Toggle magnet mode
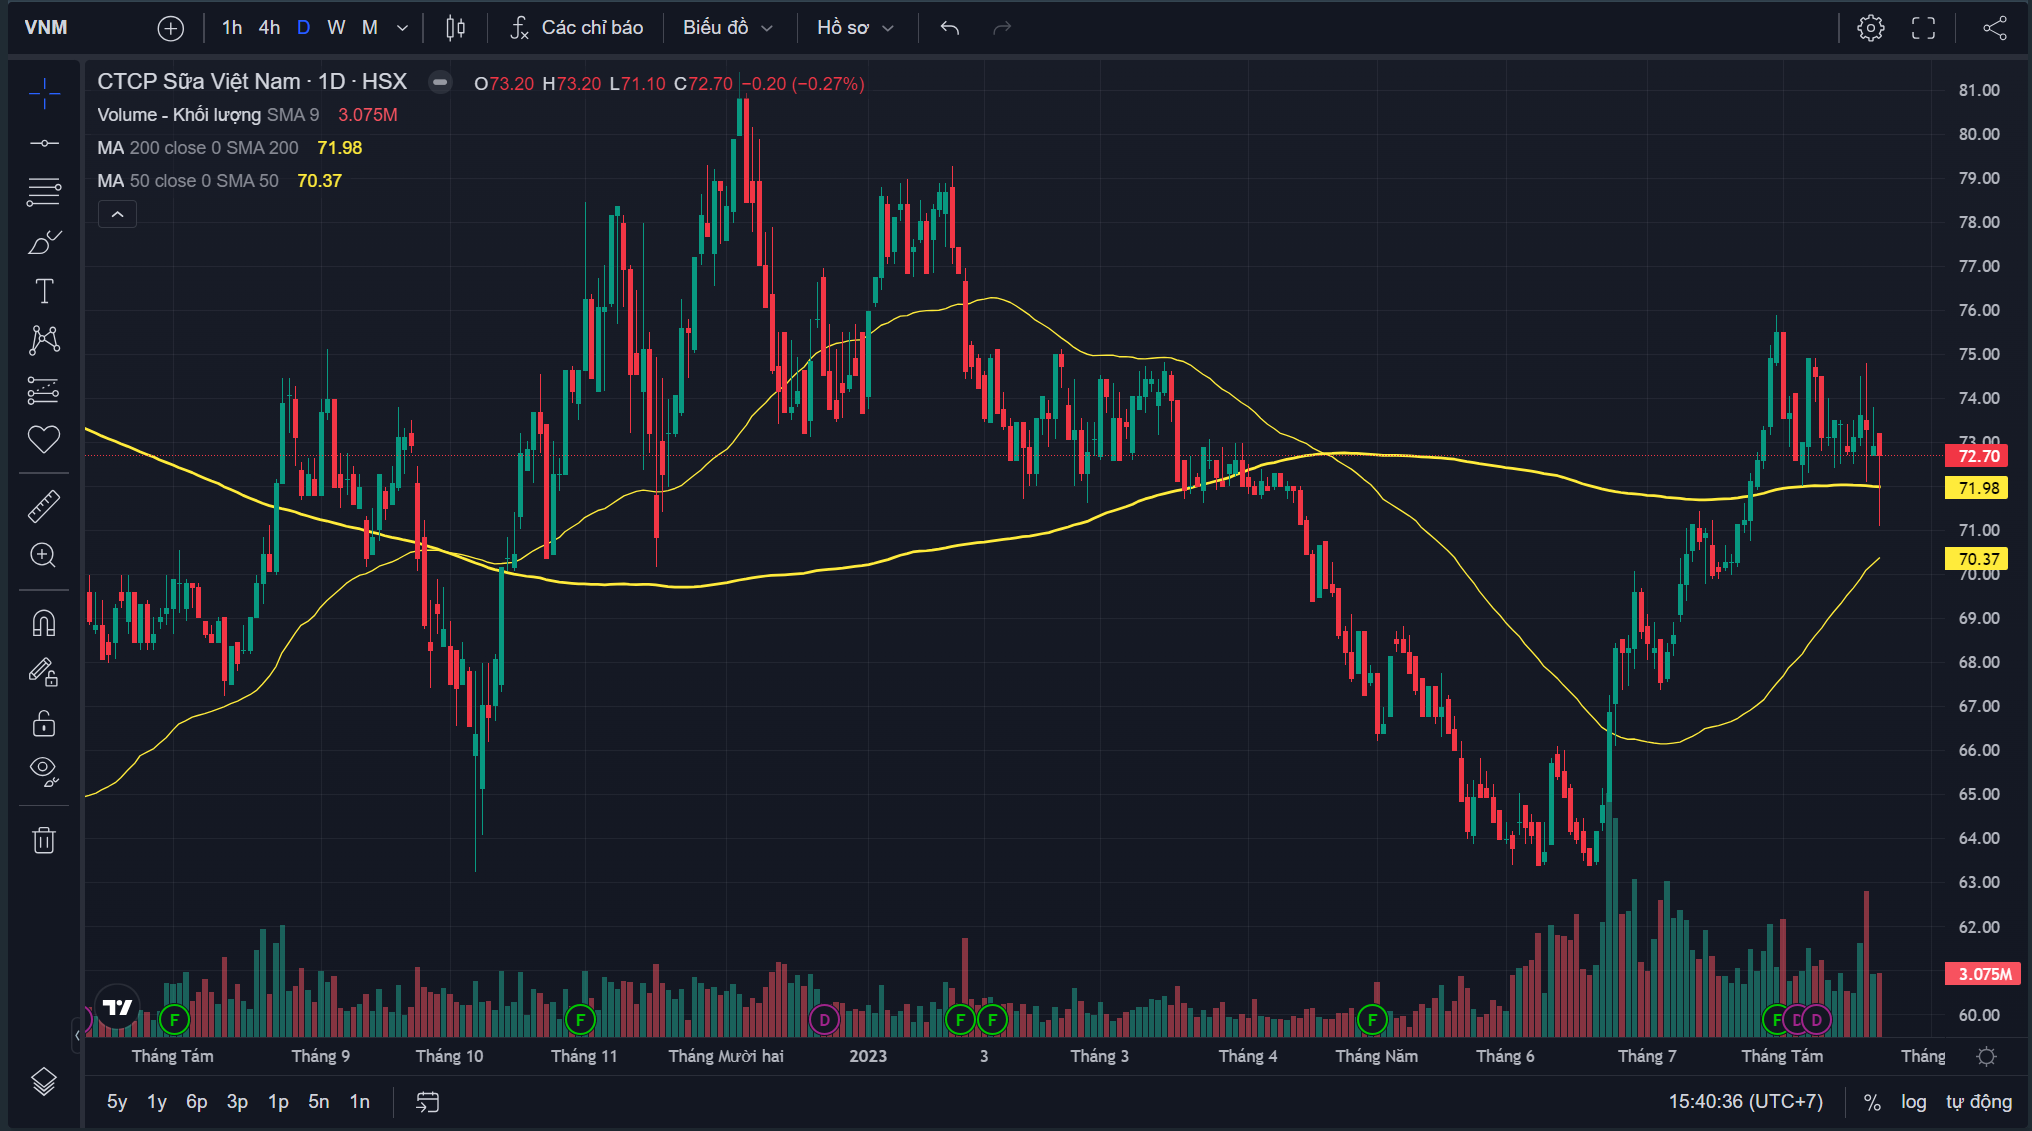This screenshot has height=1131, width=2032. (44, 623)
